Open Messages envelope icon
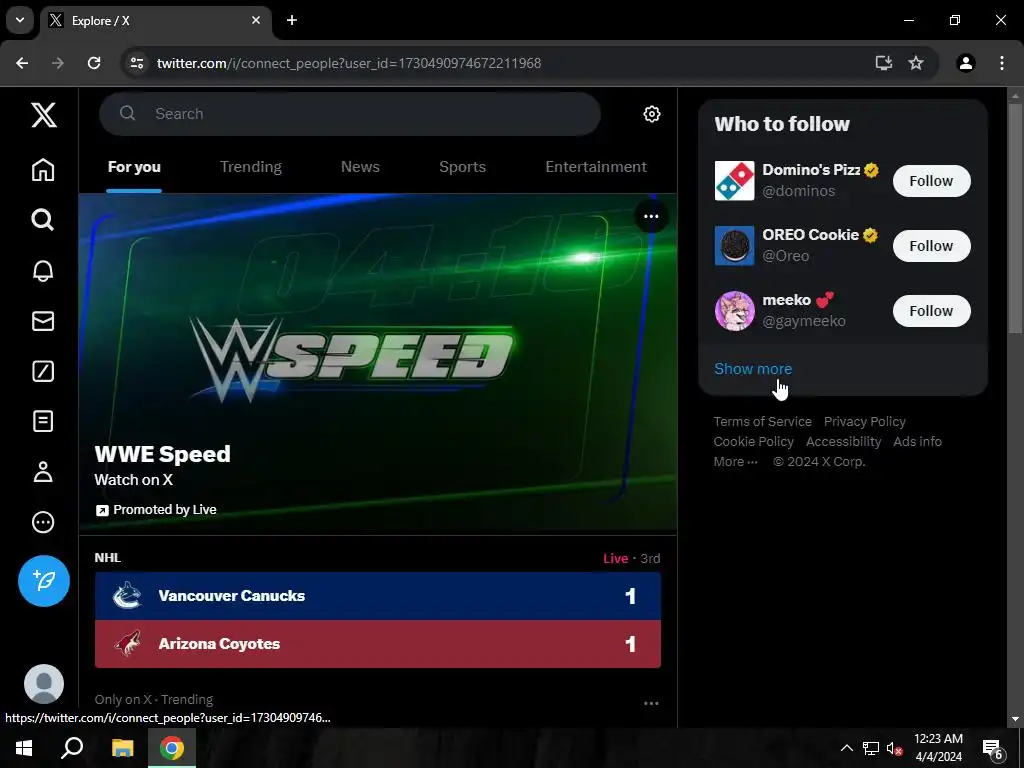The height and width of the screenshot is (768, 1024). (x=43, y=321)
